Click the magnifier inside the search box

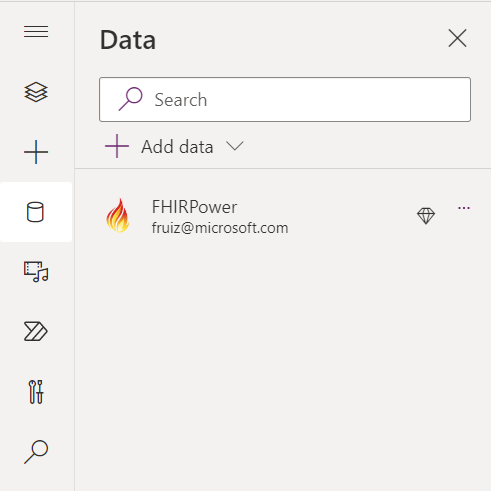click(130, 99)
